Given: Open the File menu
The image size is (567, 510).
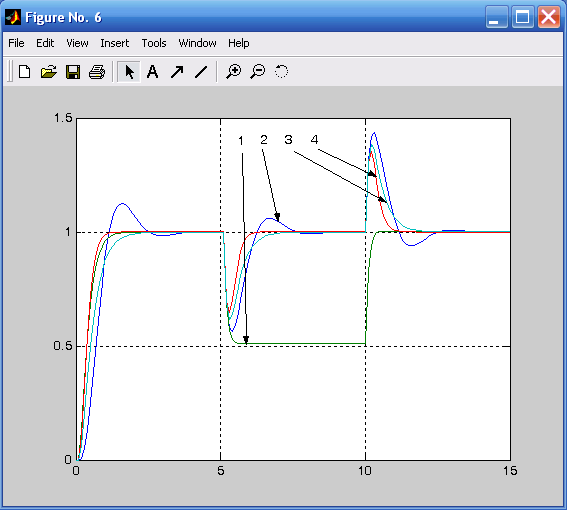Looking at the screenshot, I should coord(16,43).
